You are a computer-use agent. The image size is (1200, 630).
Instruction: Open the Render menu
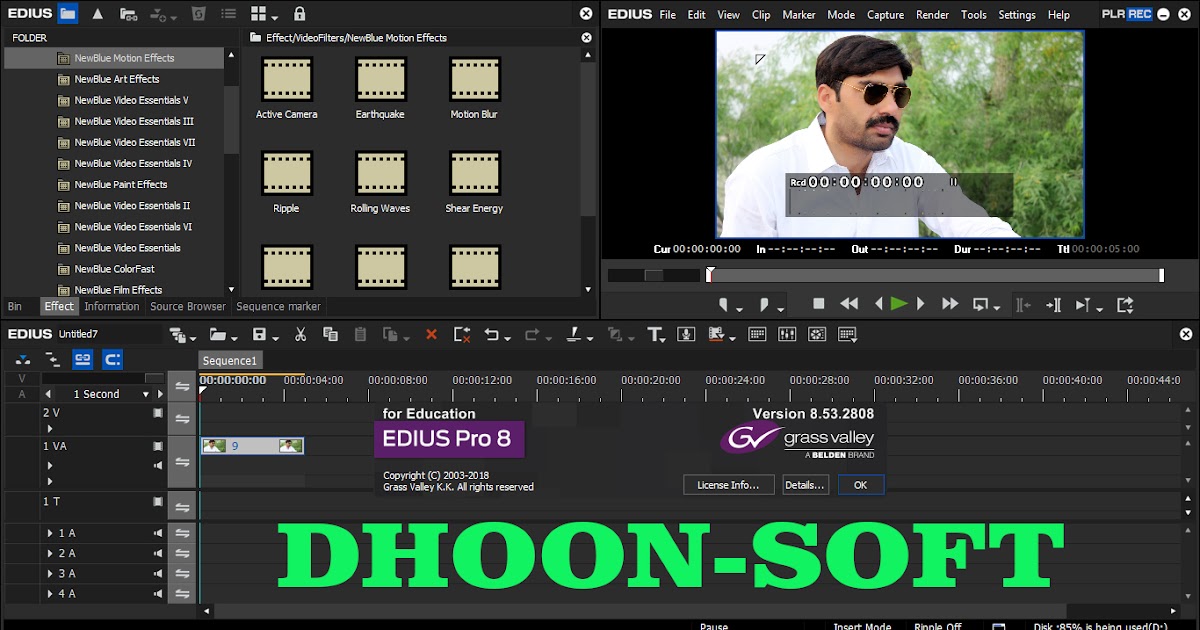click(932, 15)
